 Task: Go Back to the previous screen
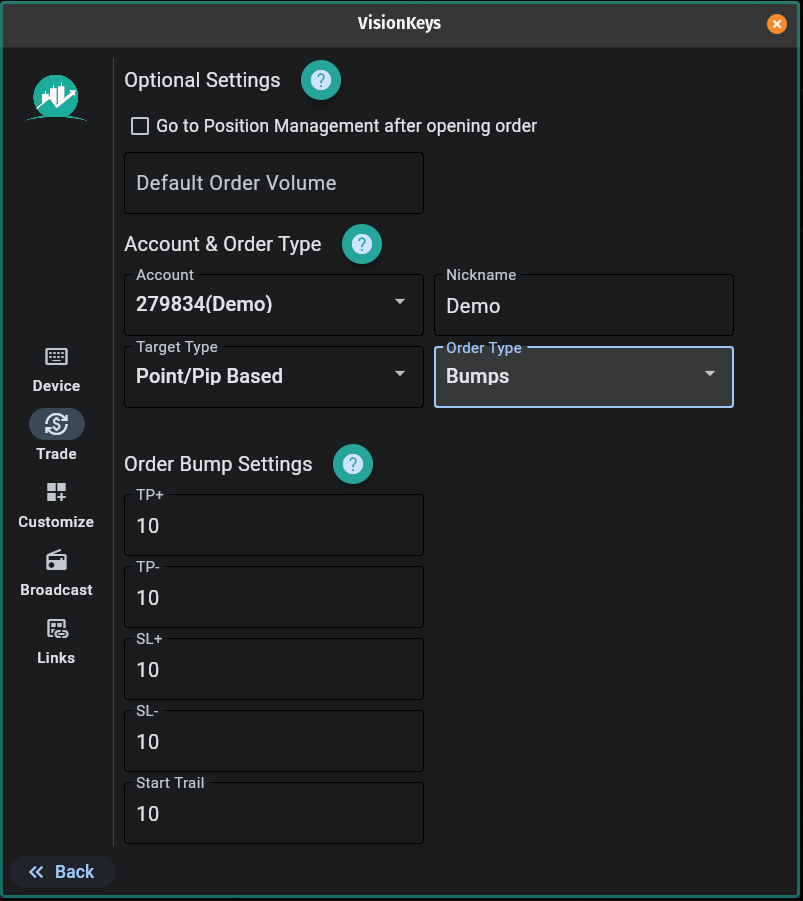tap(63, 872)
